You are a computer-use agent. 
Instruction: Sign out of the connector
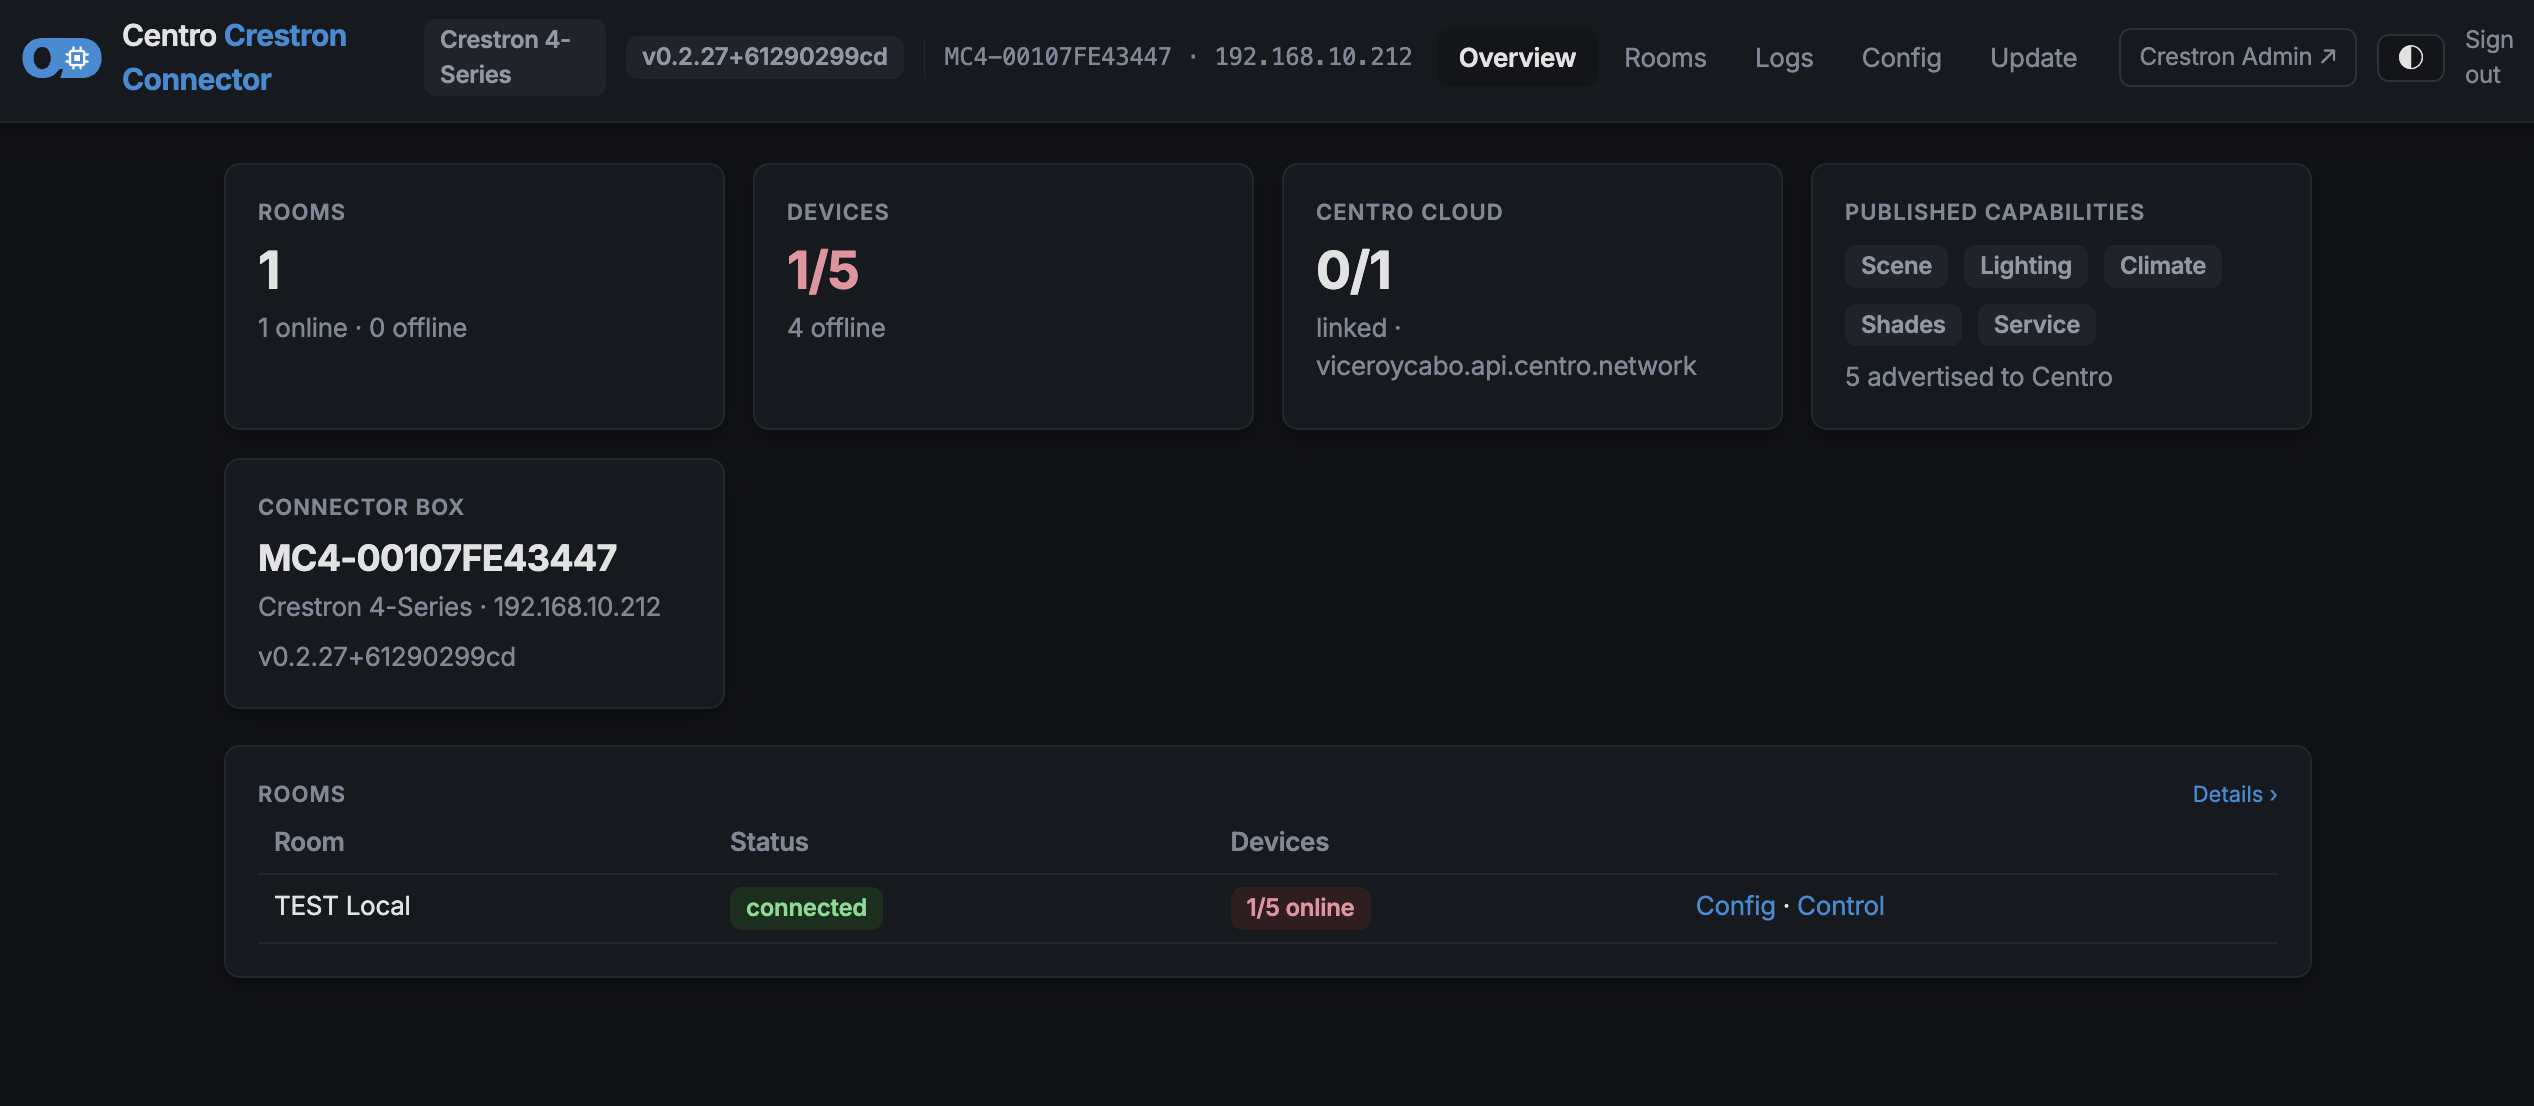click(x=2488, y=57)
